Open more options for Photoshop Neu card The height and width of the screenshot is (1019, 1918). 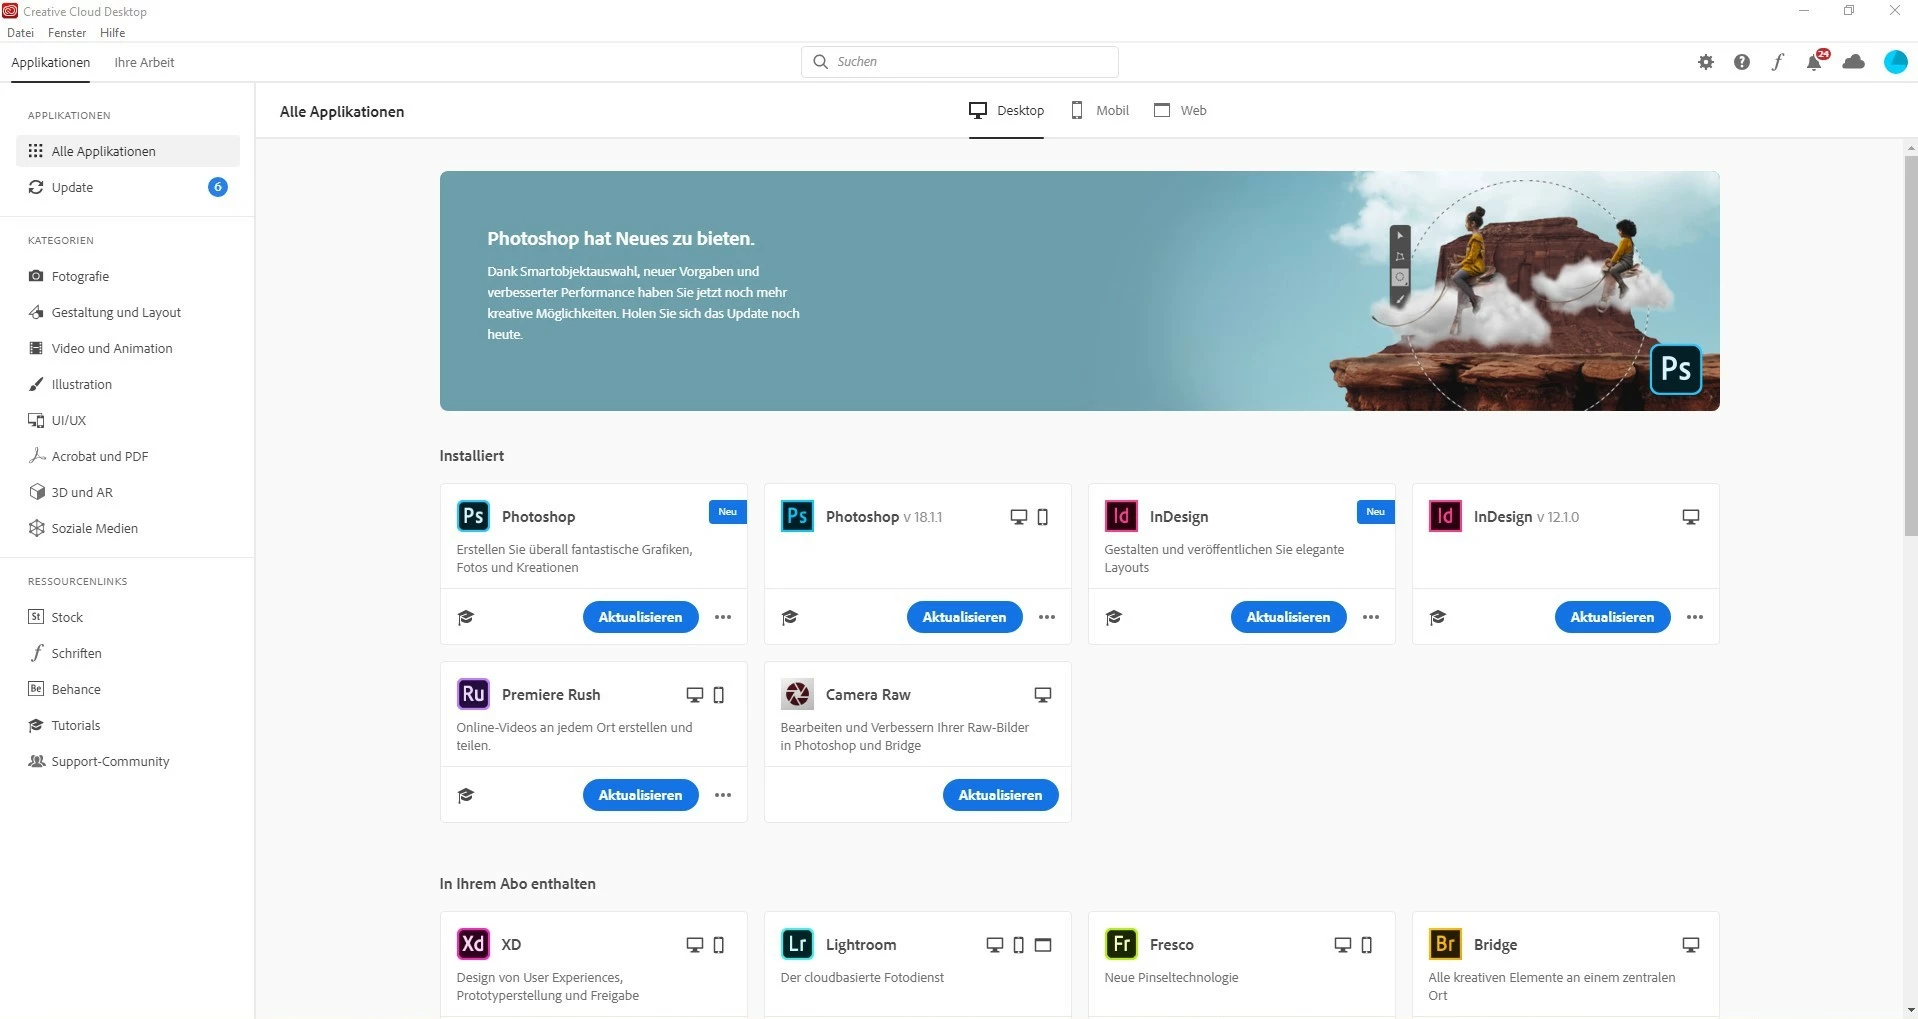point(723,617)
